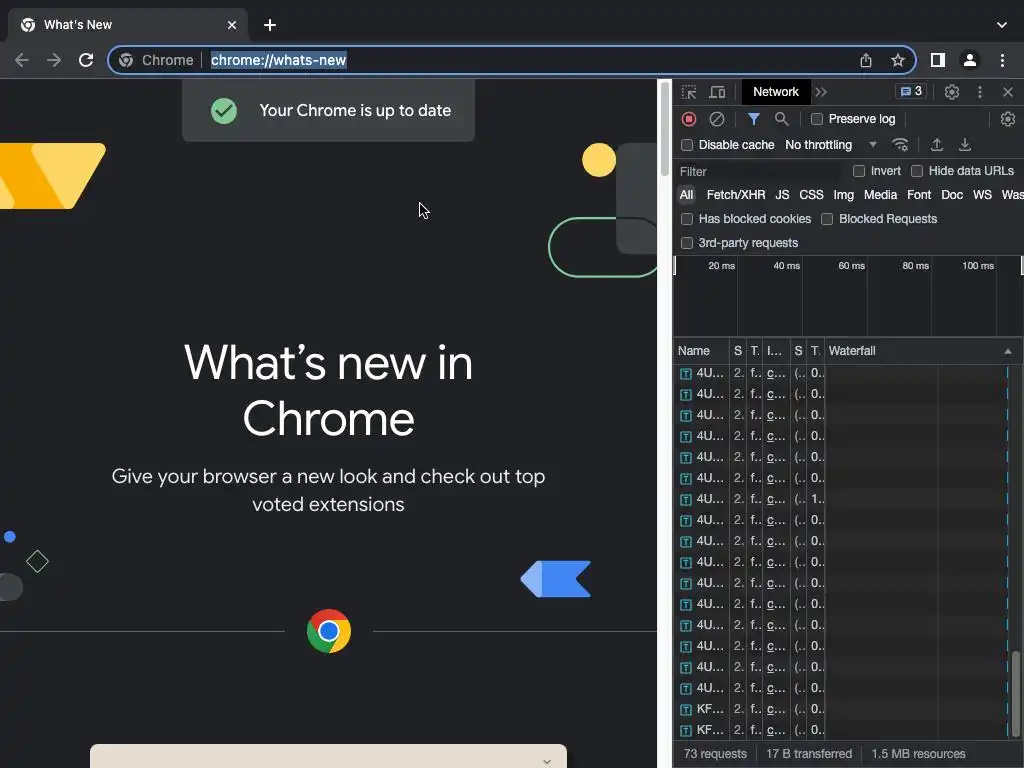Open the 3 issues badge
The width and height of the screenshot is (1024, 768).
point(911,91)
